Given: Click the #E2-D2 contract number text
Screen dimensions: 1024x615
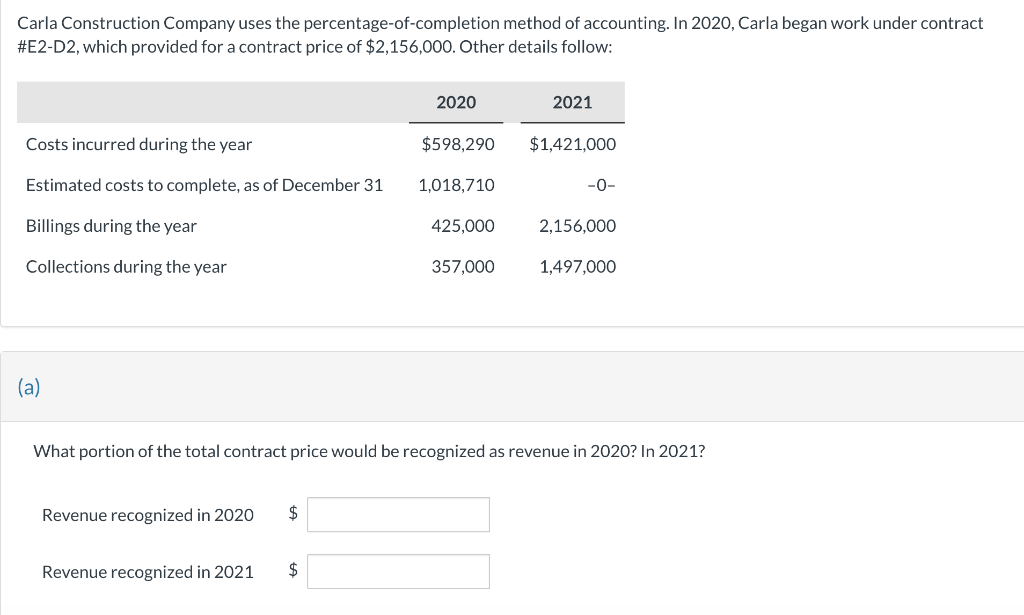Looking at the screenshot, I should point(48,48).
